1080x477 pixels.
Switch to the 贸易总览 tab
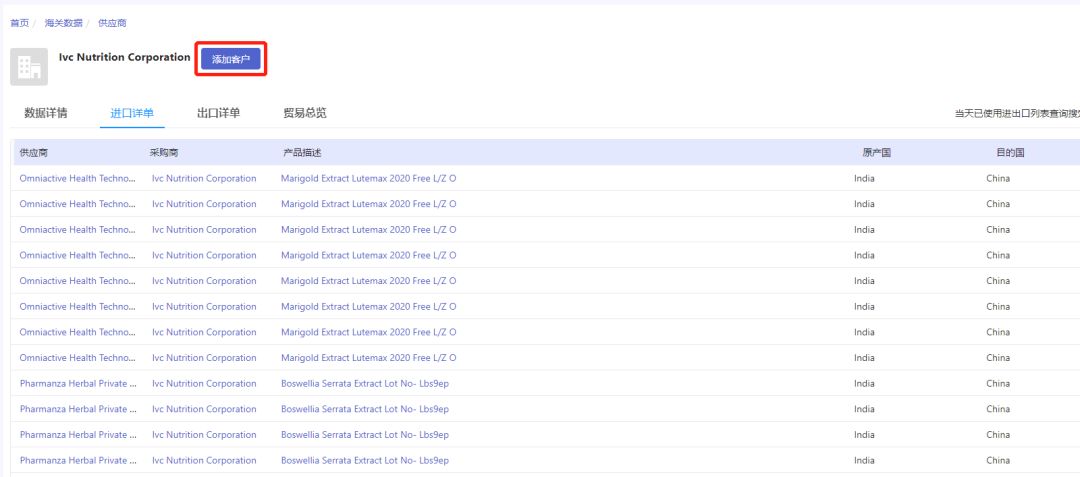(x=304, y=114)
